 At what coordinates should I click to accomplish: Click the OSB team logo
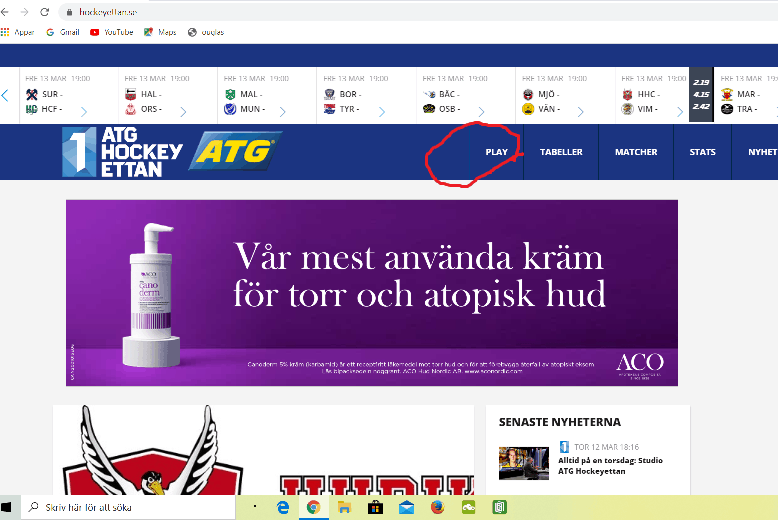(x=429, y=109)
